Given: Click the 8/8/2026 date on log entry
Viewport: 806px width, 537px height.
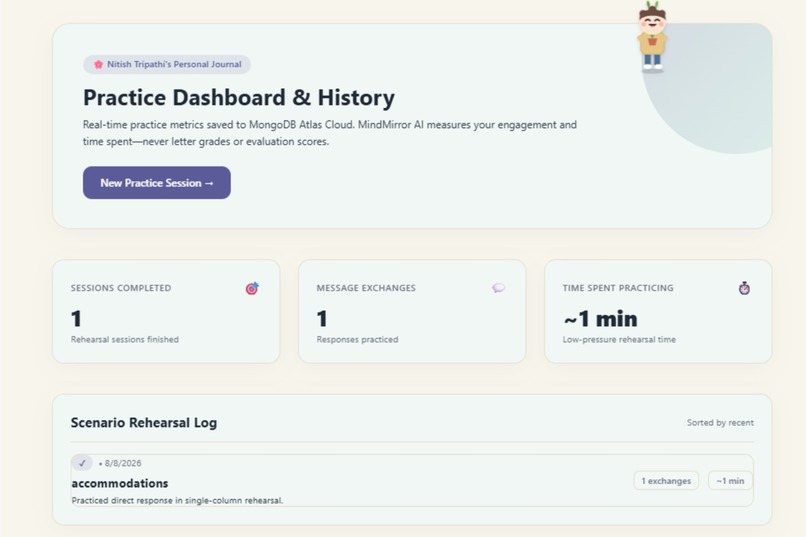Looking at the screenshot, I should [123, 463].
